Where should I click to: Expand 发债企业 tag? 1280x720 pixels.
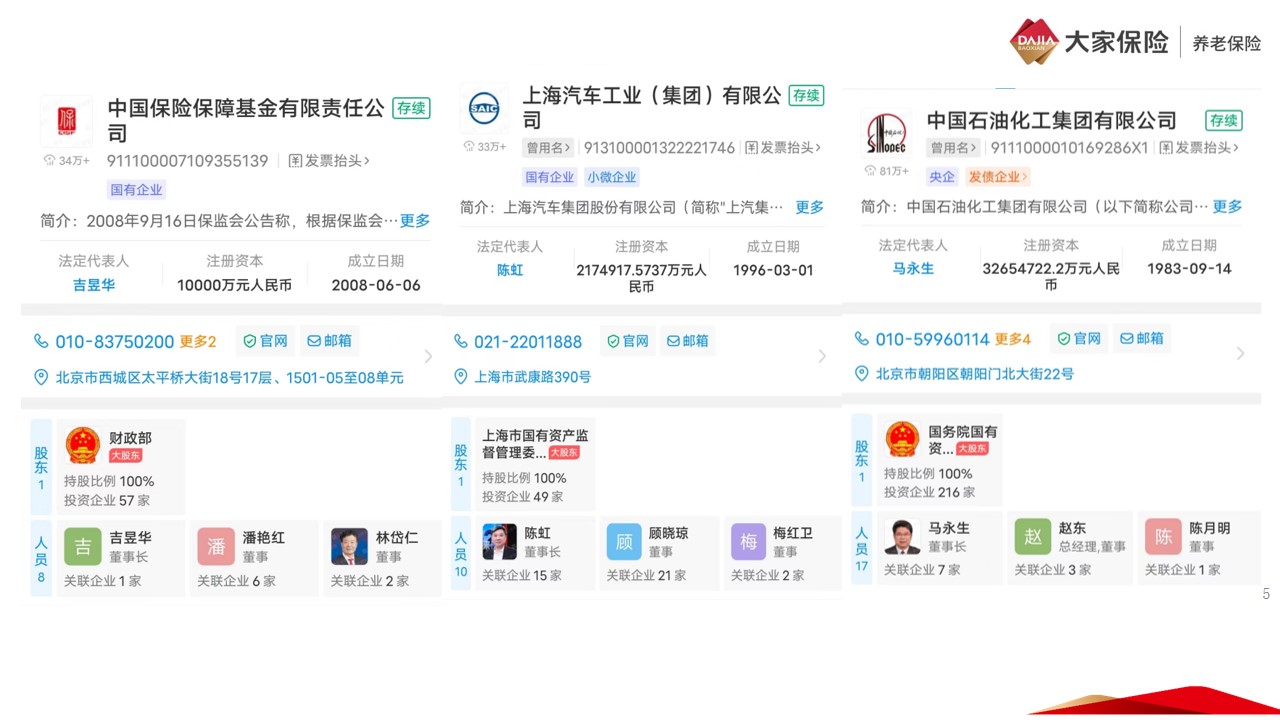point(996,177)
